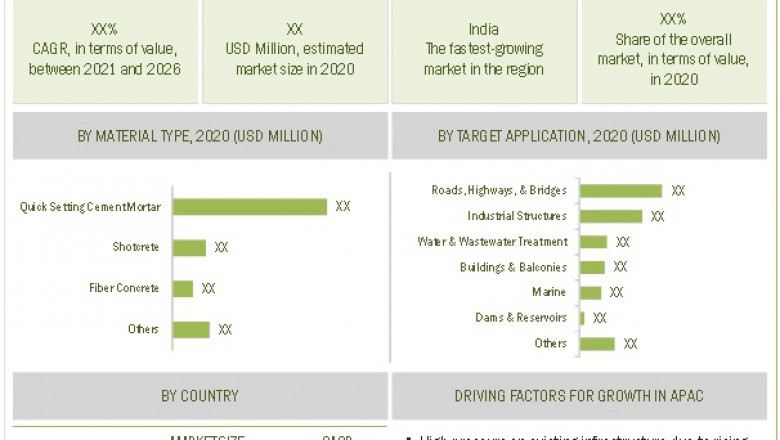Image resolution: width=780 pixels, height=440 pixels.
Task: Select the Marine bar in the chart
Action: click(x=590, y=292)
